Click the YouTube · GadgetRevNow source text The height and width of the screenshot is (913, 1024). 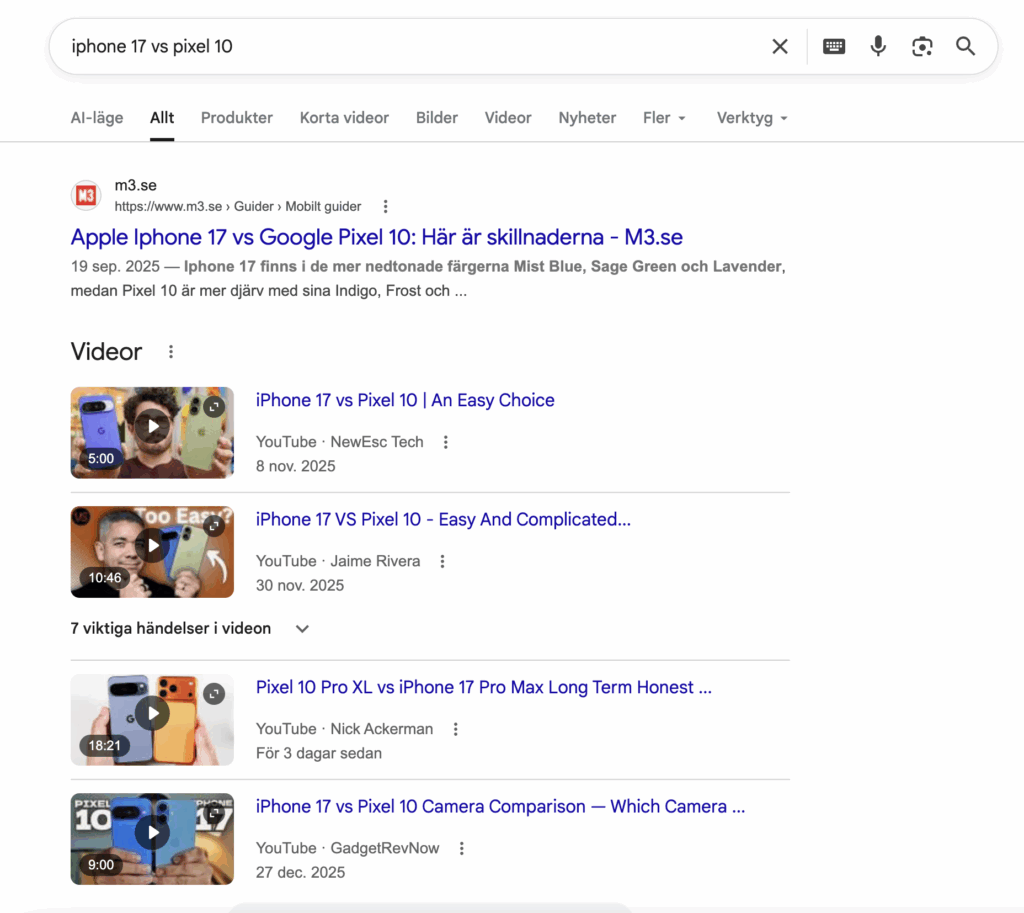[x=347, y=848]
